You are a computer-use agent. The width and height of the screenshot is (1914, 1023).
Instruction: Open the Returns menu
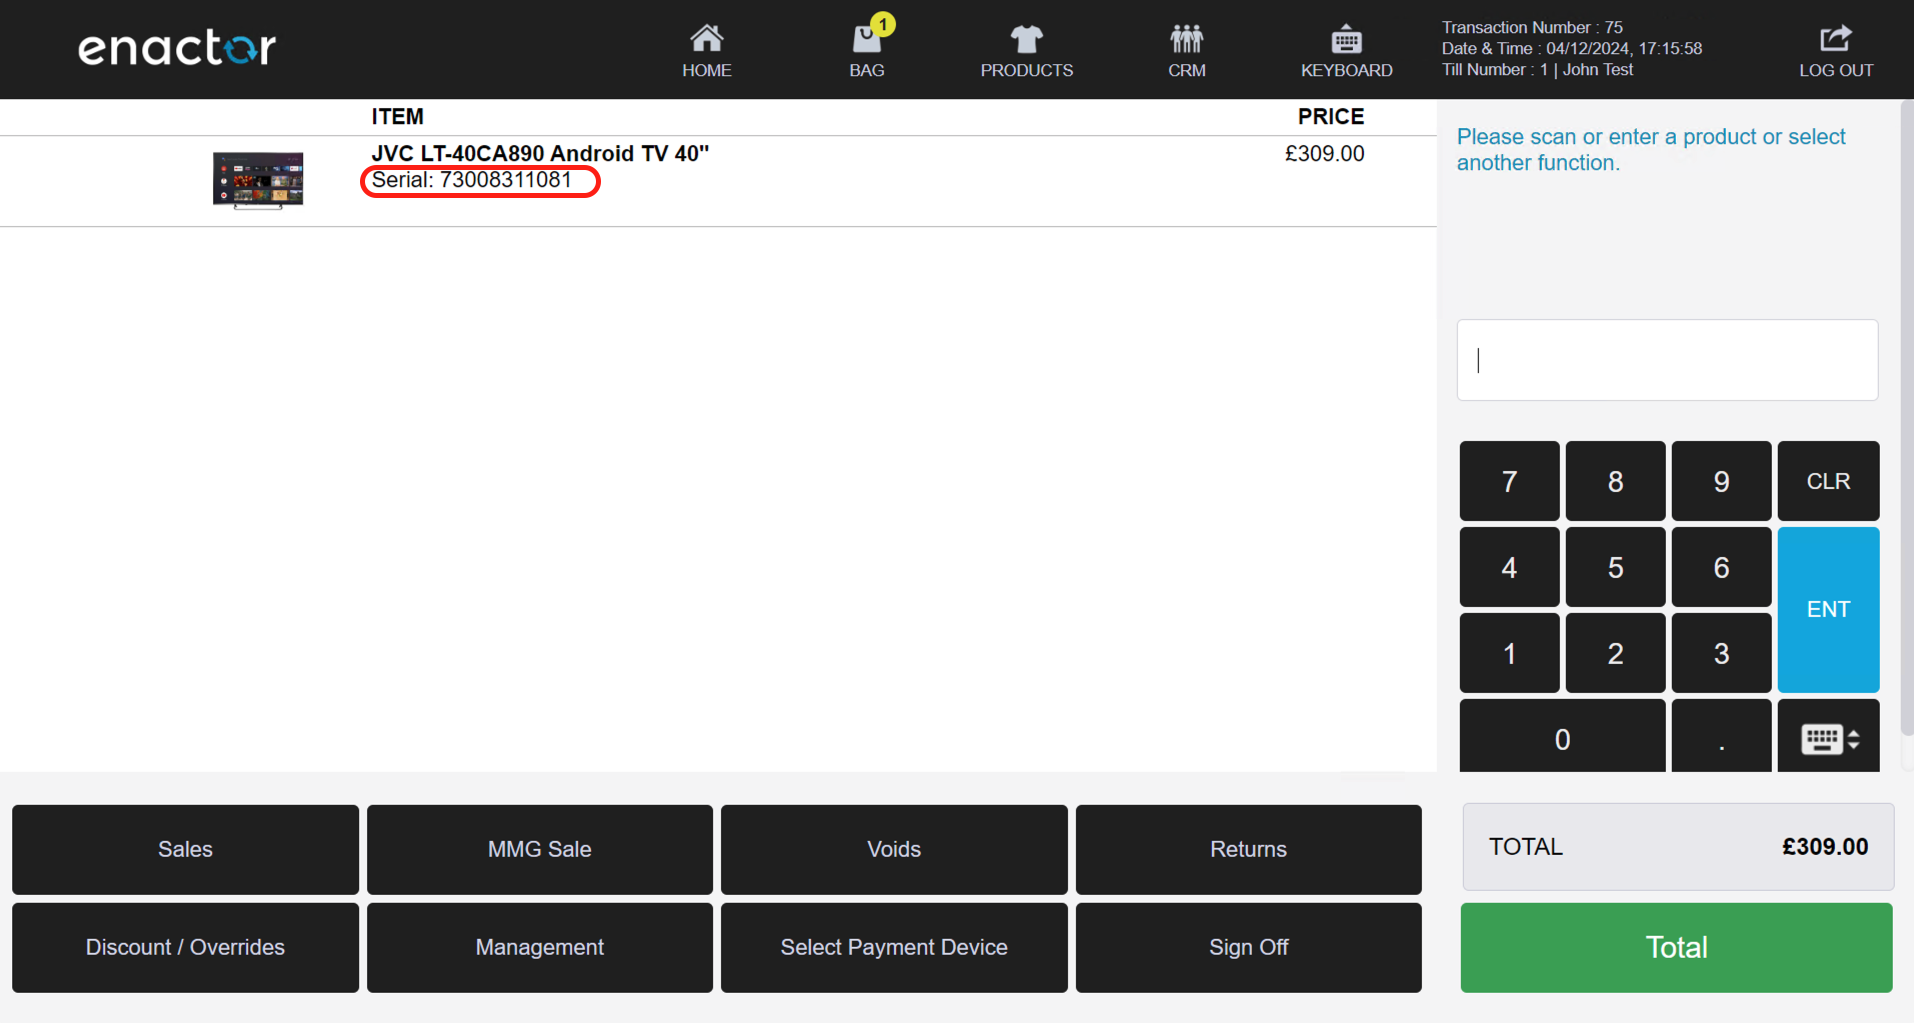[x=1248, y=849]
